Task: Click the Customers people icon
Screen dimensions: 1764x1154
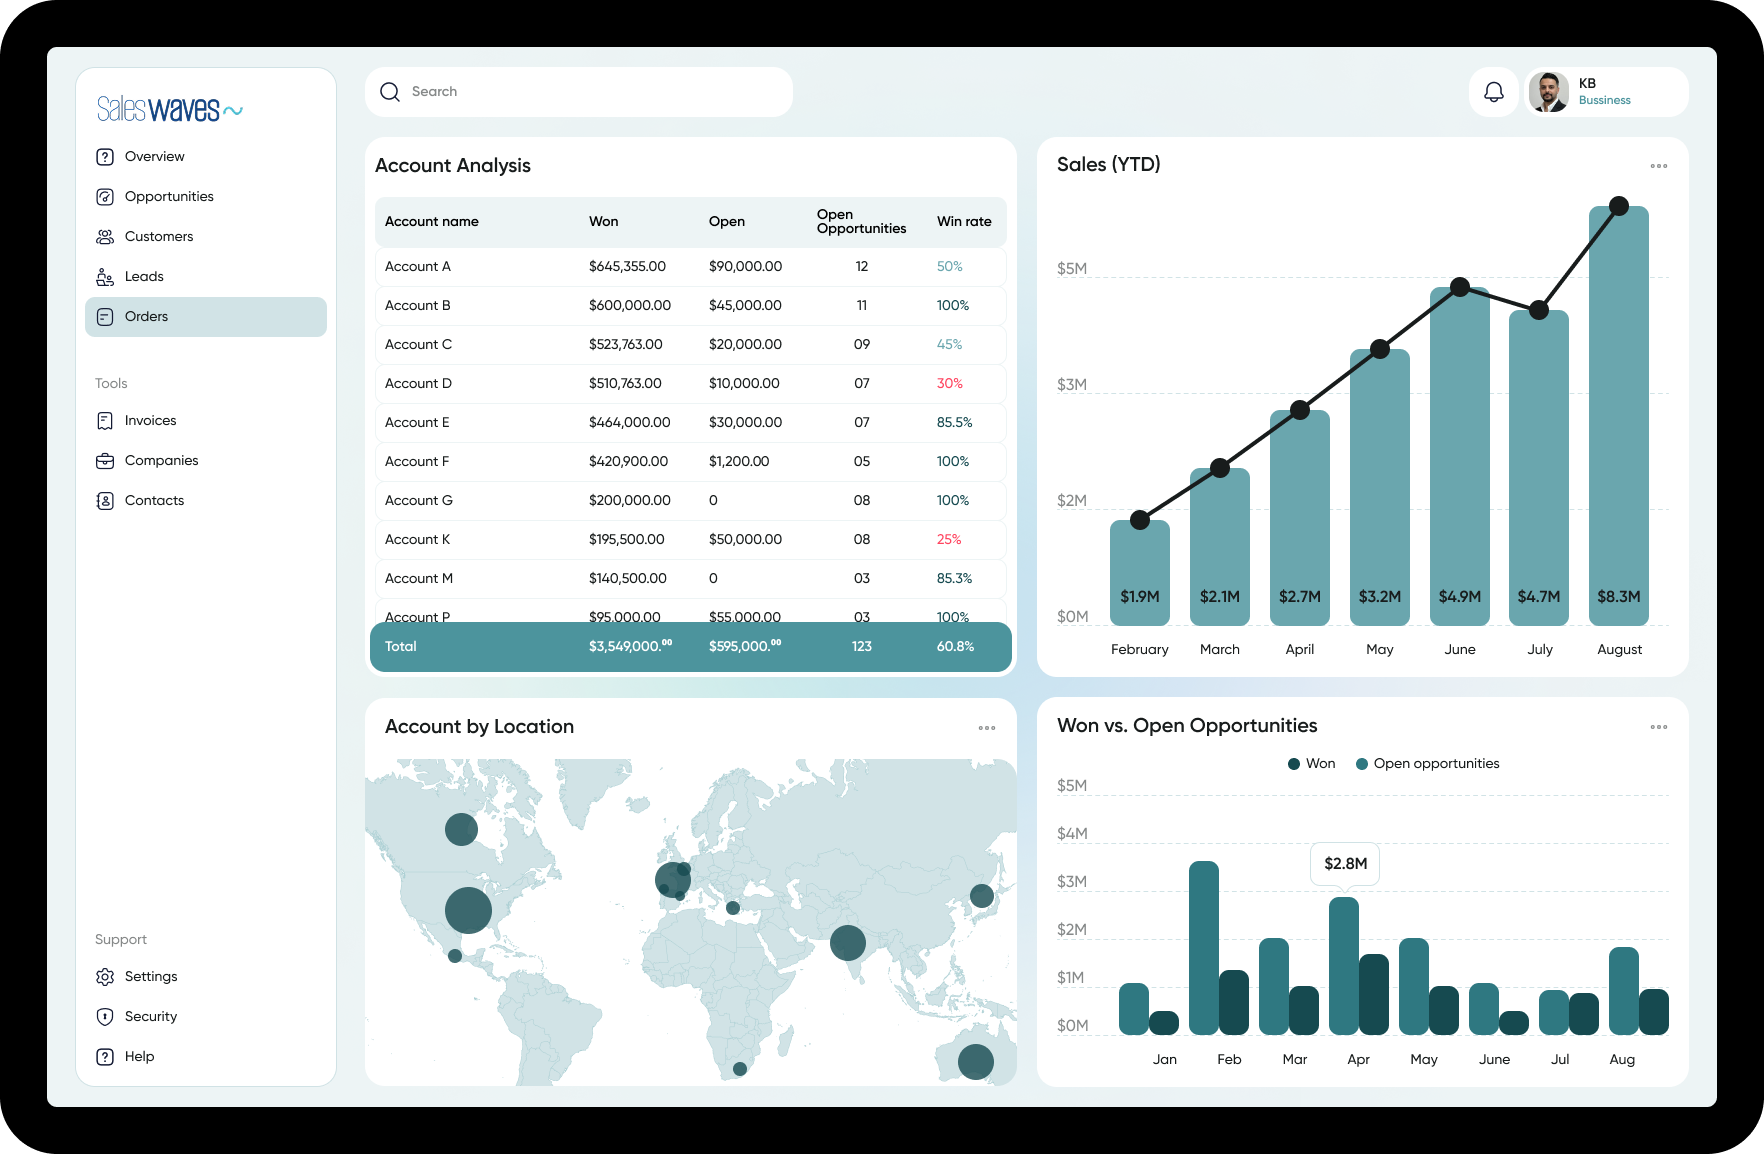Action: coord(105,237)
